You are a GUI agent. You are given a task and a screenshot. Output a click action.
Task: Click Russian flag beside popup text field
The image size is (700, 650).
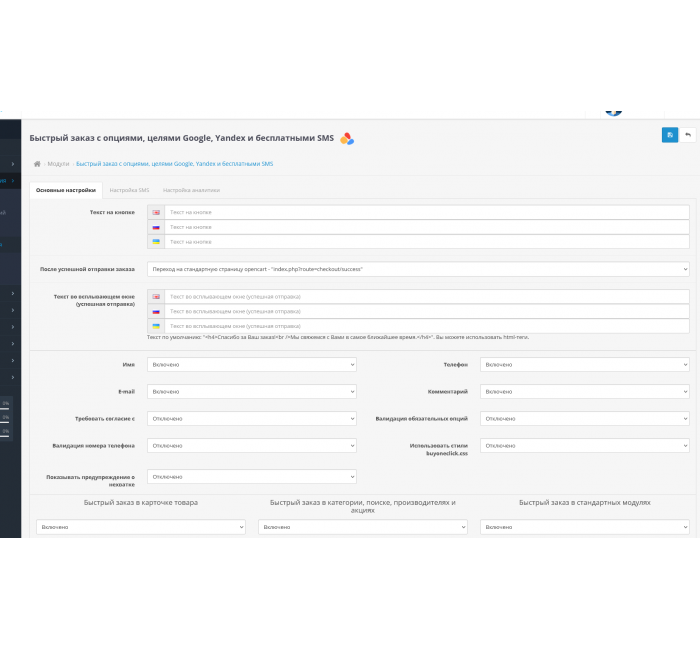tap(156, 312)
